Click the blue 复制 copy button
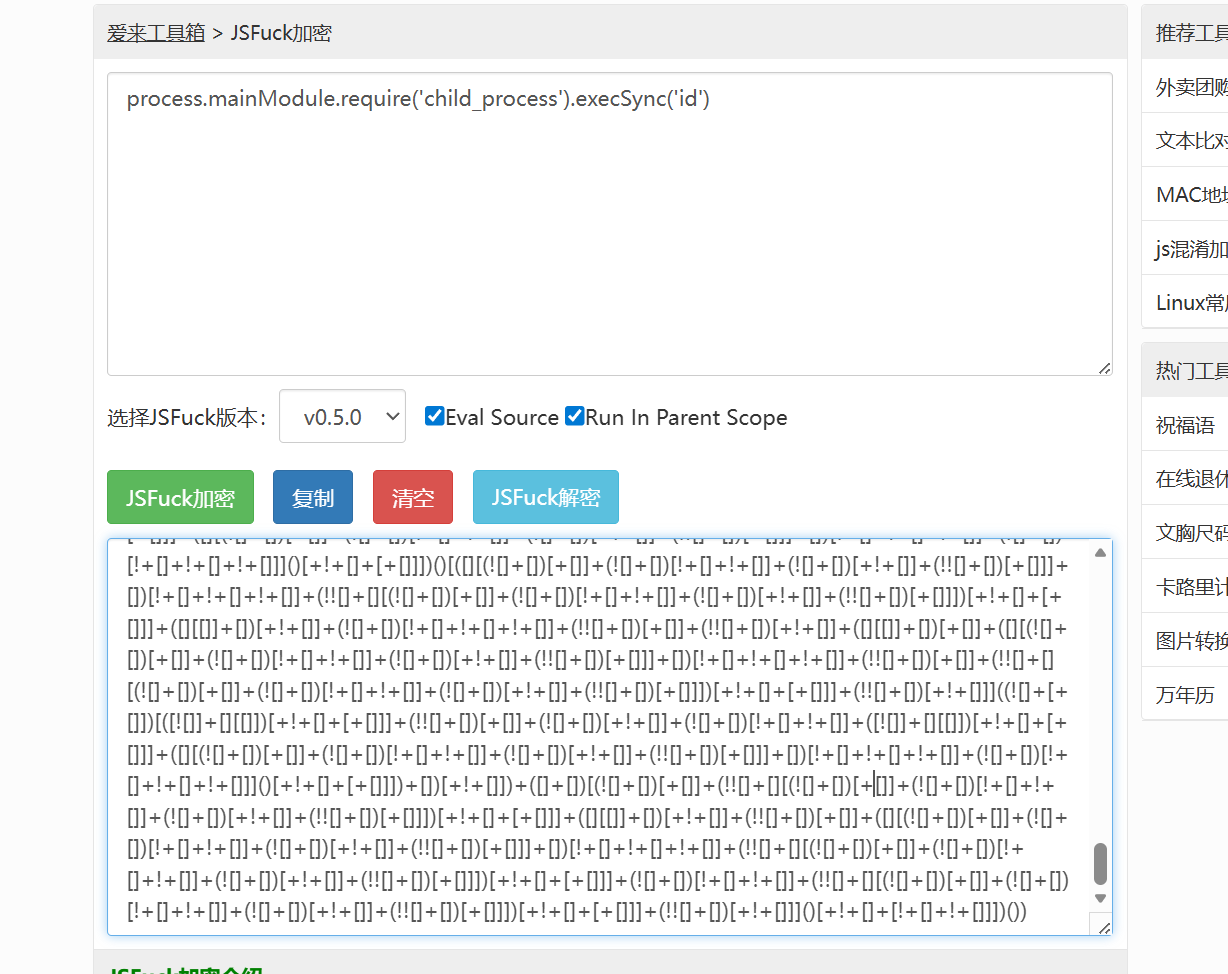1228x974 pixels. pos(313,497)
